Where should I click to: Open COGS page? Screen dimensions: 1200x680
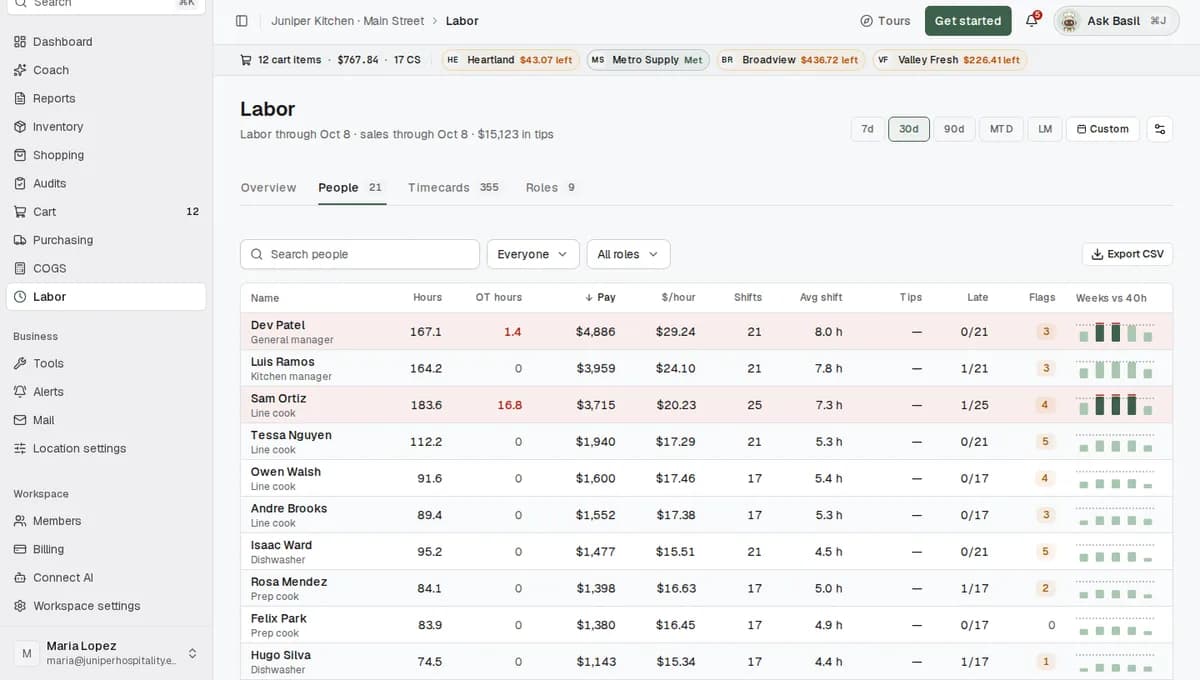coord(106,268)
